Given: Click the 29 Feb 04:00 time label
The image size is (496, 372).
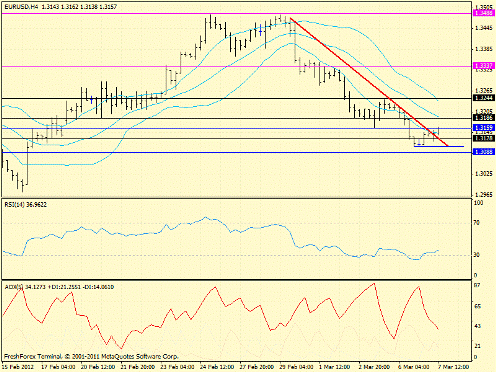Looking at the screenshot, I should point(296,367).
